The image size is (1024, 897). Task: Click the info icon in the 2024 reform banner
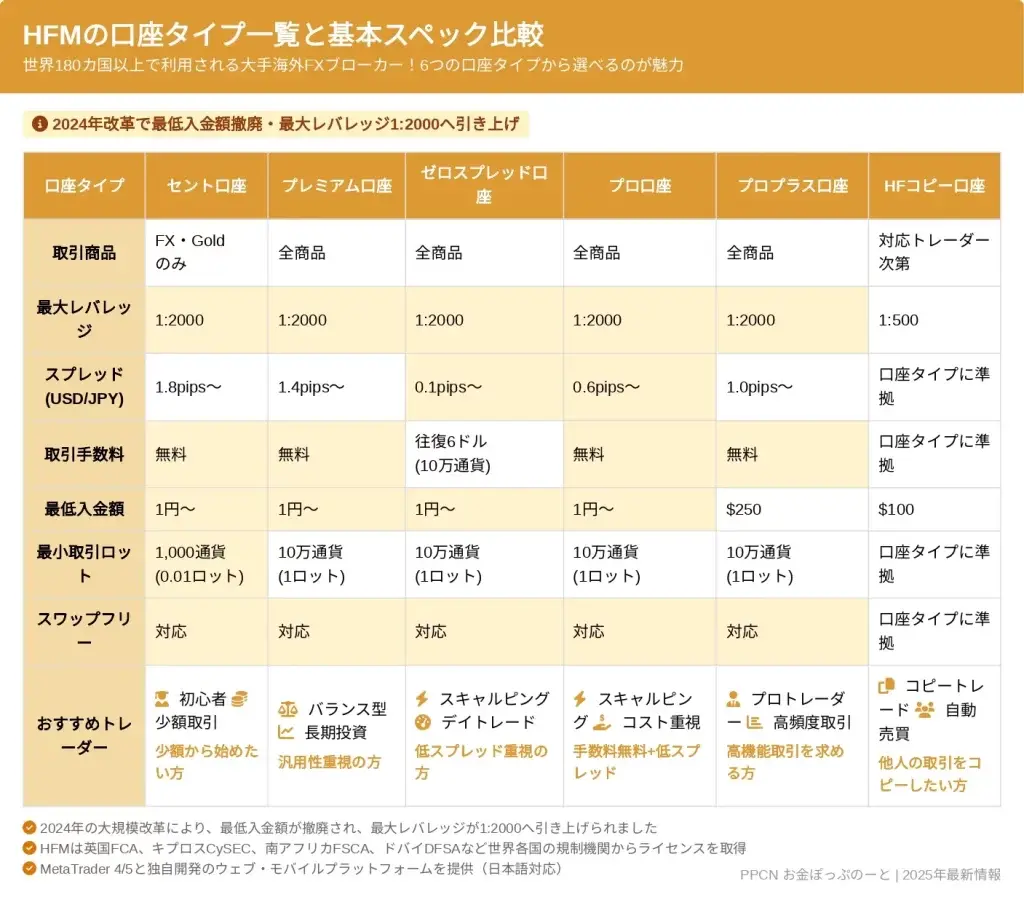tap(40, 124)
